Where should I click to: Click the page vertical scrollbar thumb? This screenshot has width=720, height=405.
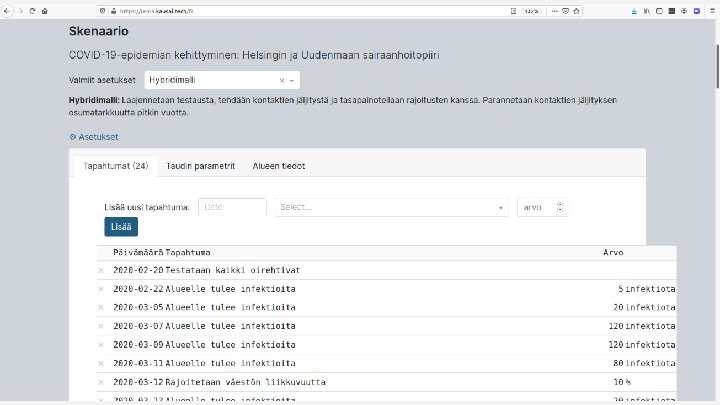pyautogui.click(x=717, y=67)
